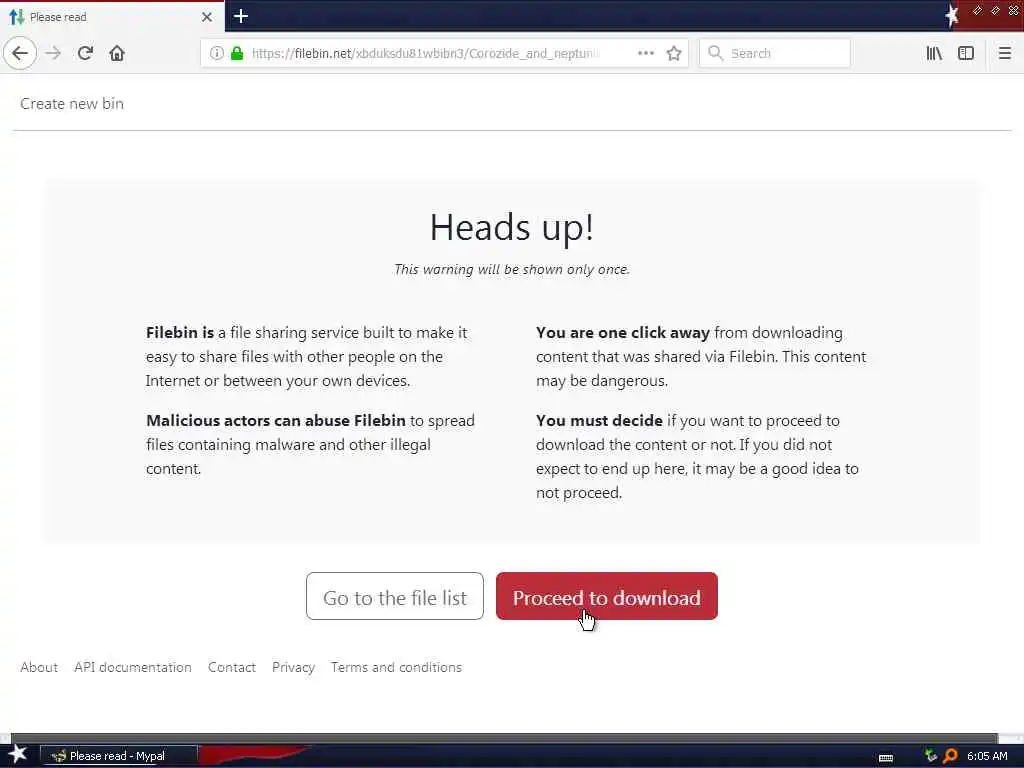Open the Library toolbar icon
This screenshot has height=768, width=1024.
coord(934,53)
